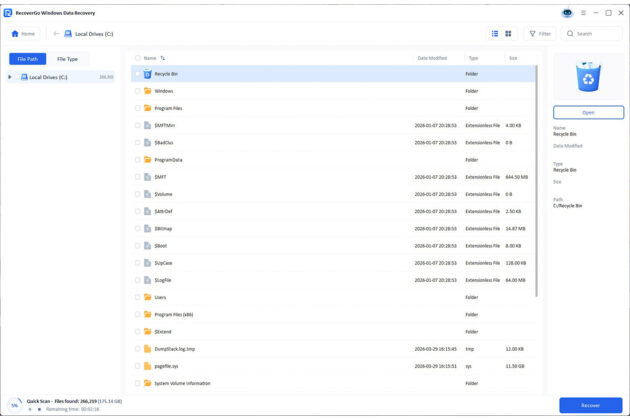The height and width of the screenshot is (420, 630).
Task: Sort by the Size column header
Action: 513,58
